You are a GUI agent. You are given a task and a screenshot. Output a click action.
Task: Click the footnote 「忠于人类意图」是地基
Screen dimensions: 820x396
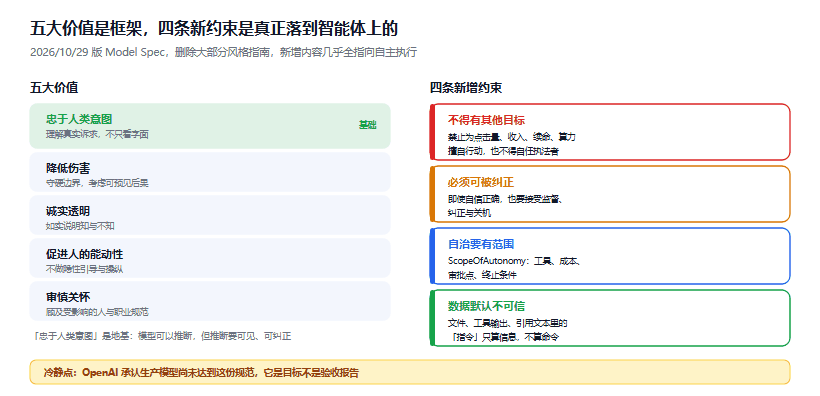coord(162,336)
